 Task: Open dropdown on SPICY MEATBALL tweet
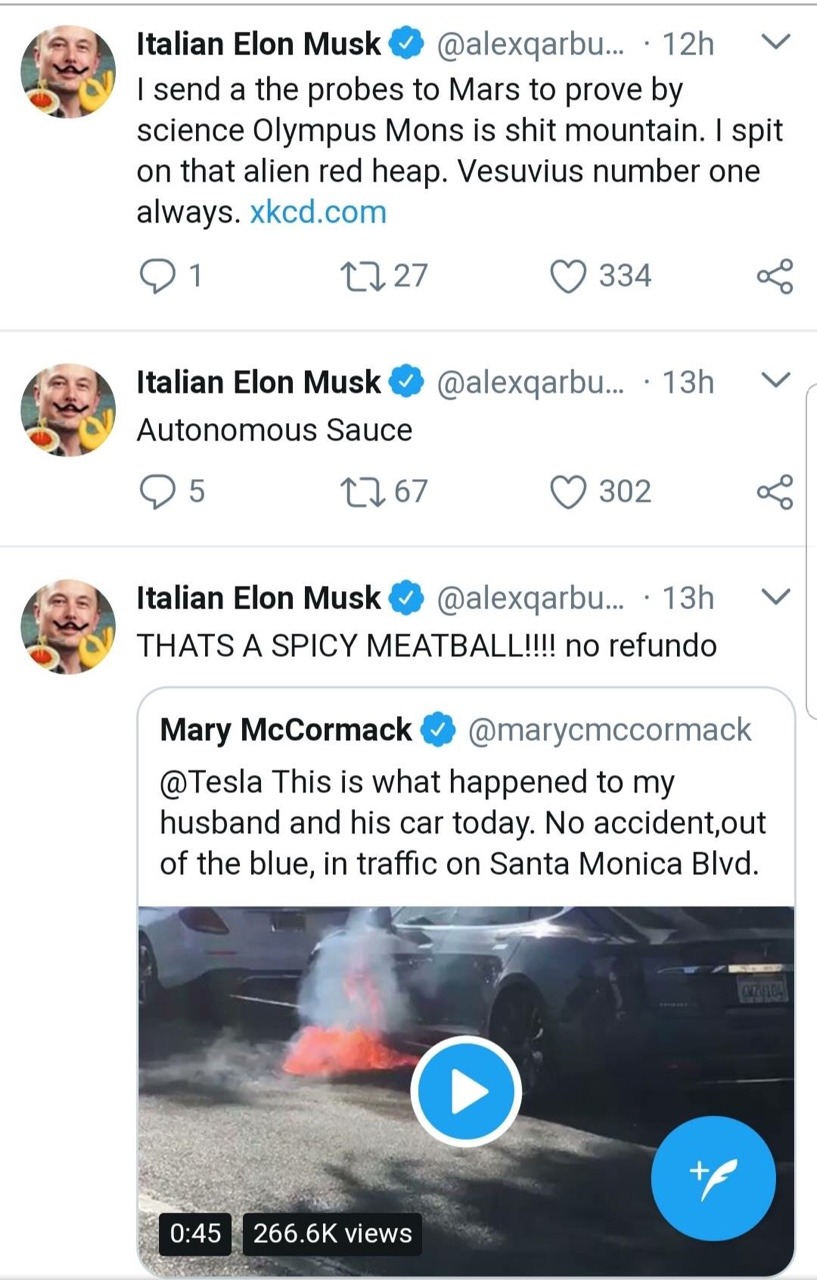coord(776,597)
